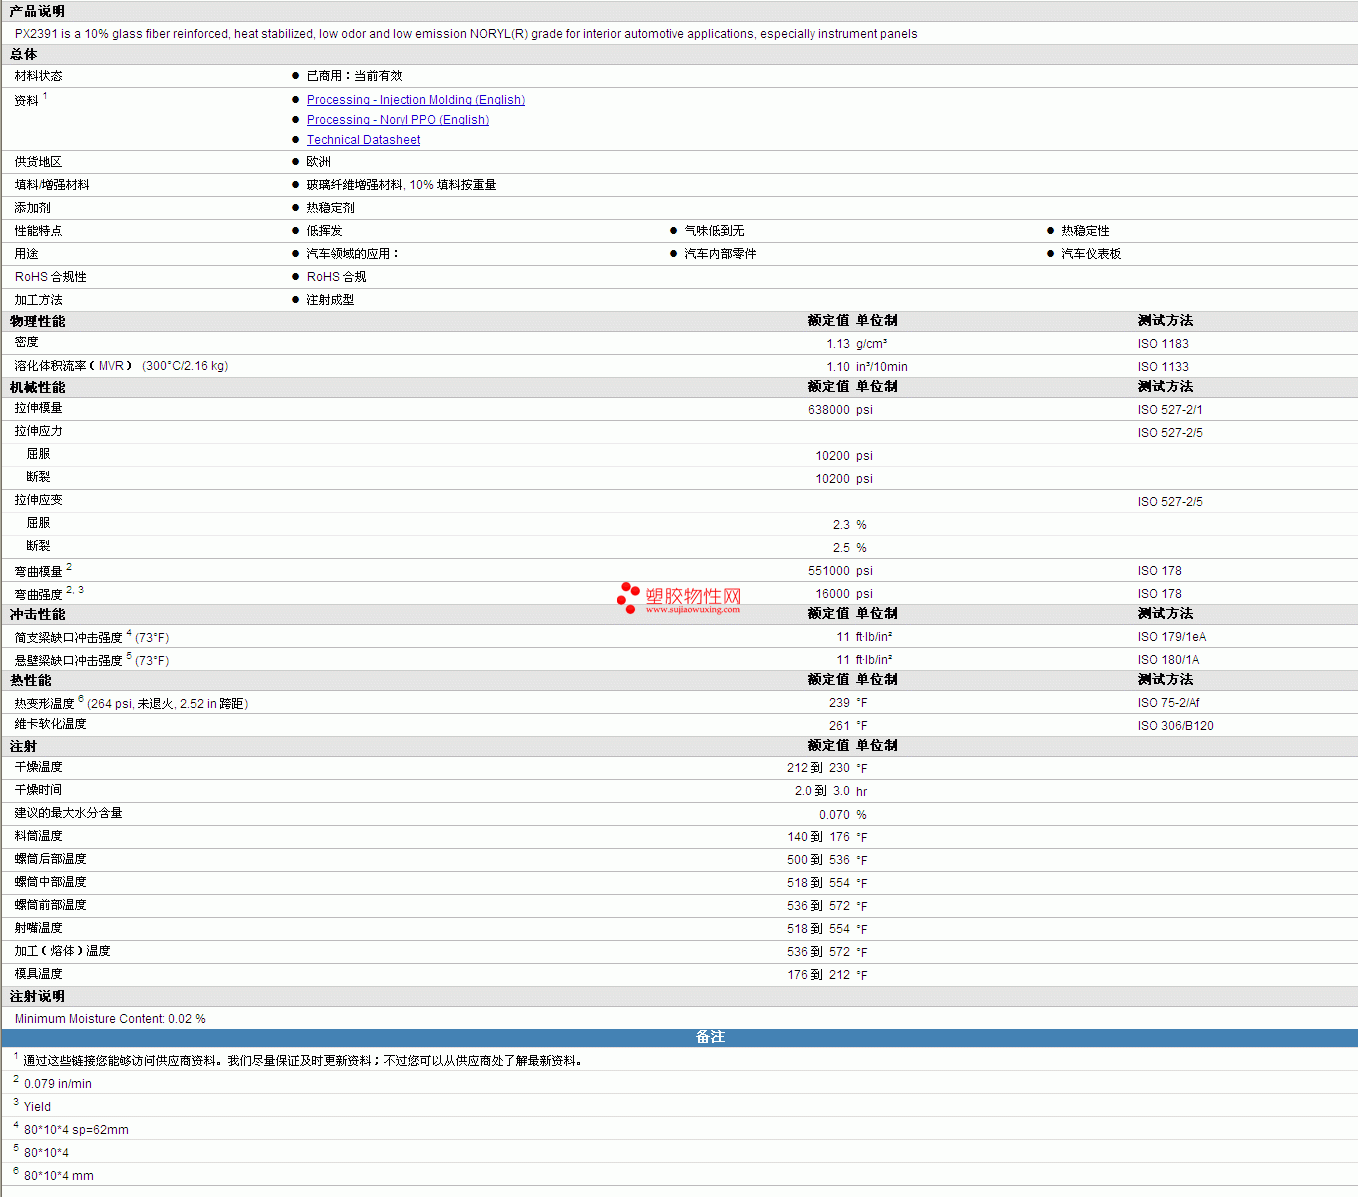The width and height of the screenshot is (1358, 1197).
Task: Click footnote 4 superscript beside 简支梁缺口冲击强度
Action: click(129, 633)
